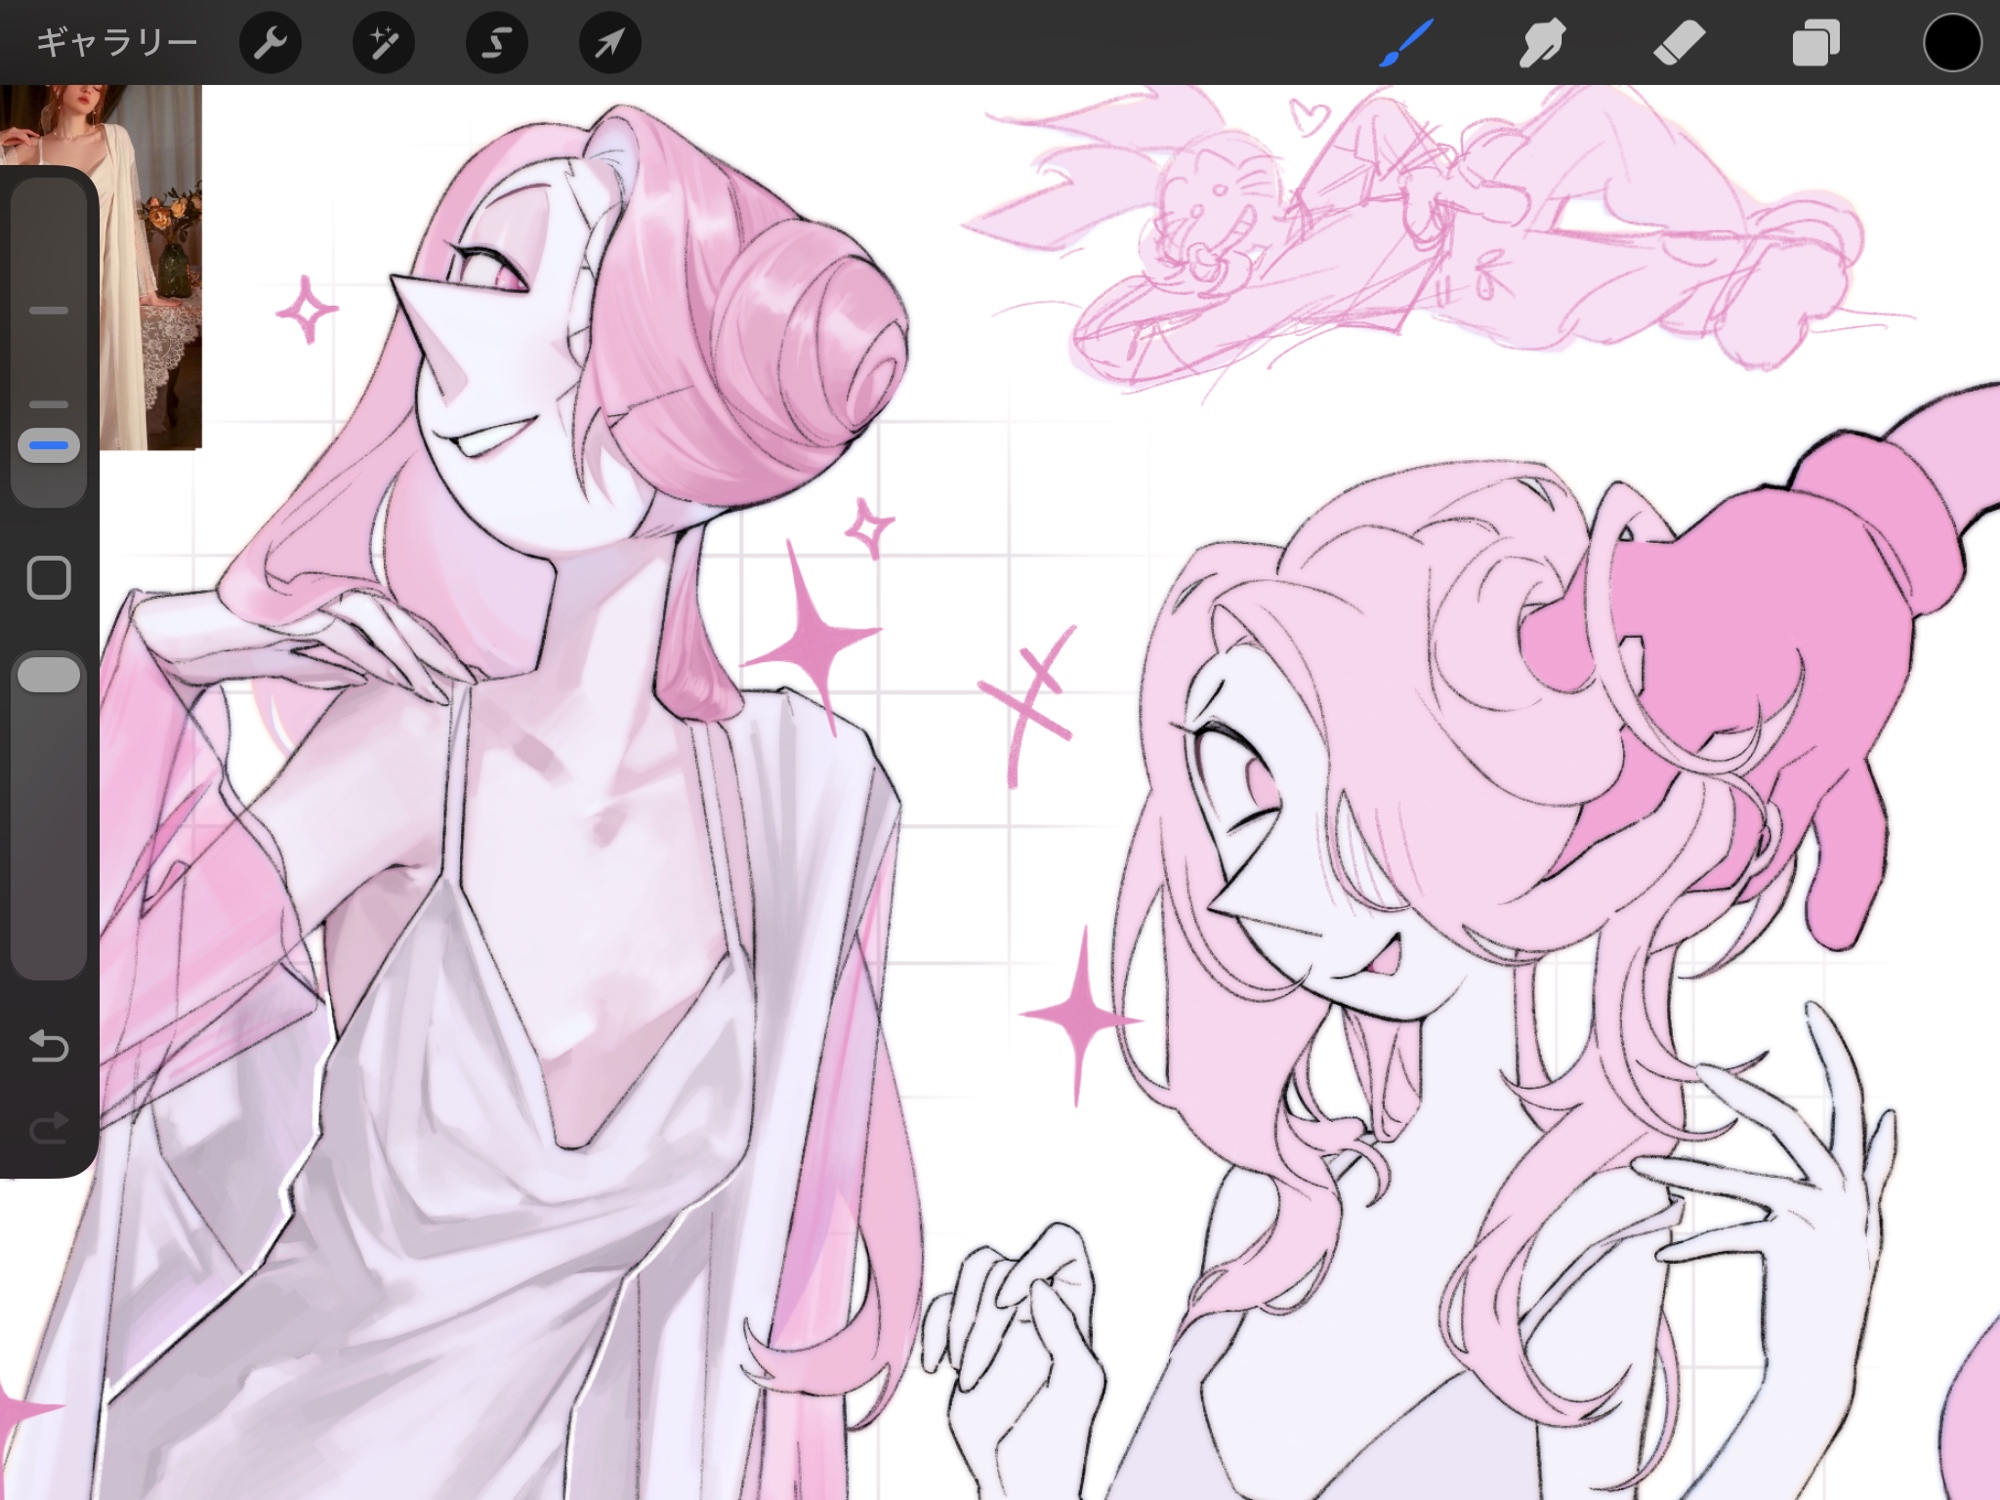This screenshot has height=1500, width=2000.
Task: Tap the upper notch on brush size slider
Action: (x=49, y=311)
